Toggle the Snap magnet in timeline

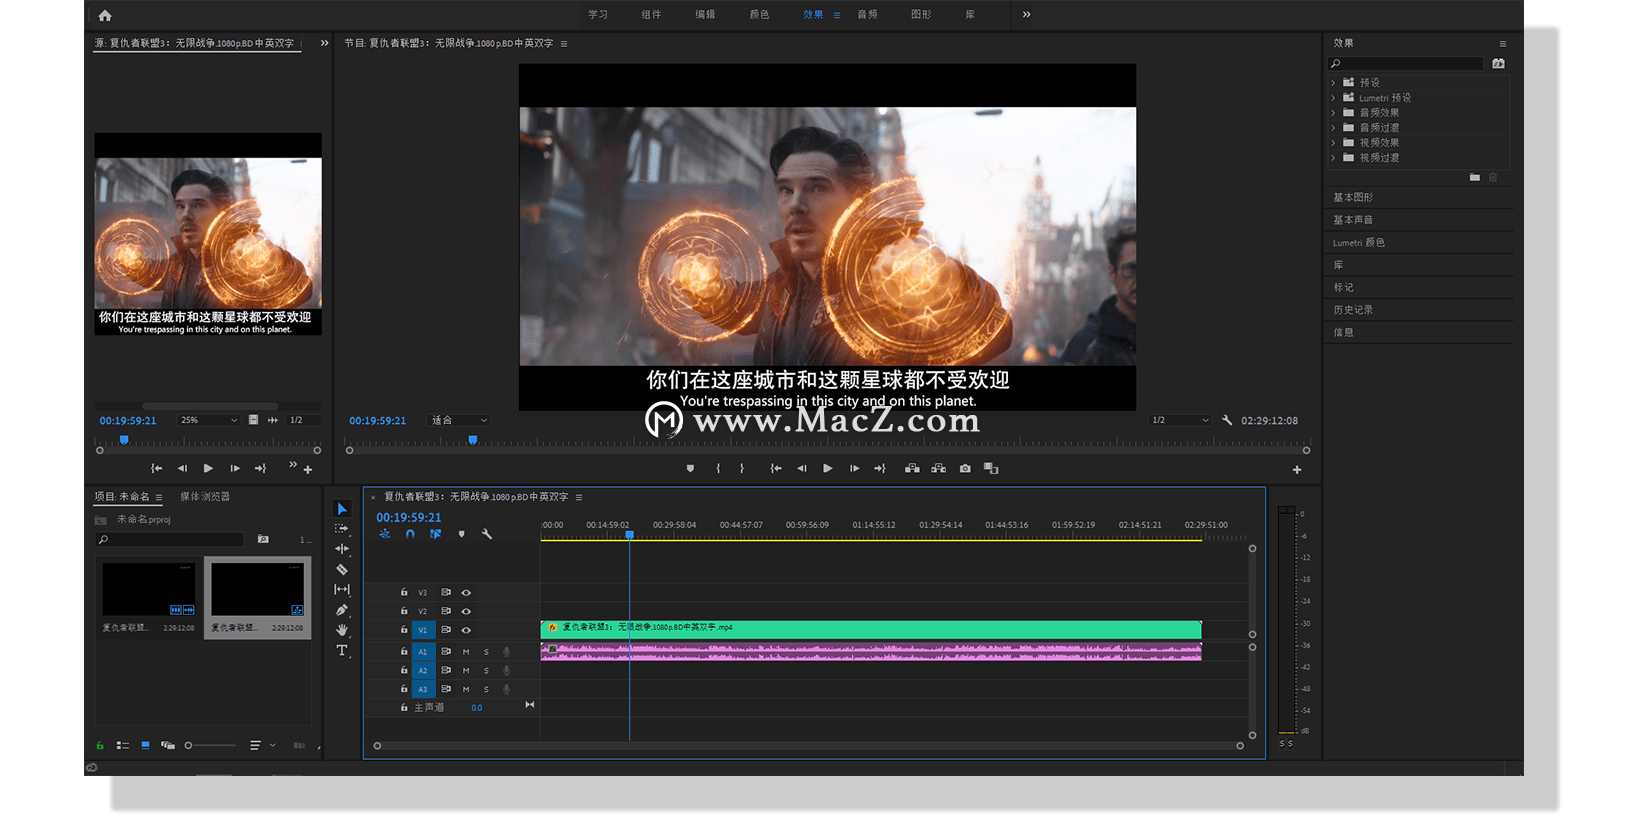click(410, 534)
